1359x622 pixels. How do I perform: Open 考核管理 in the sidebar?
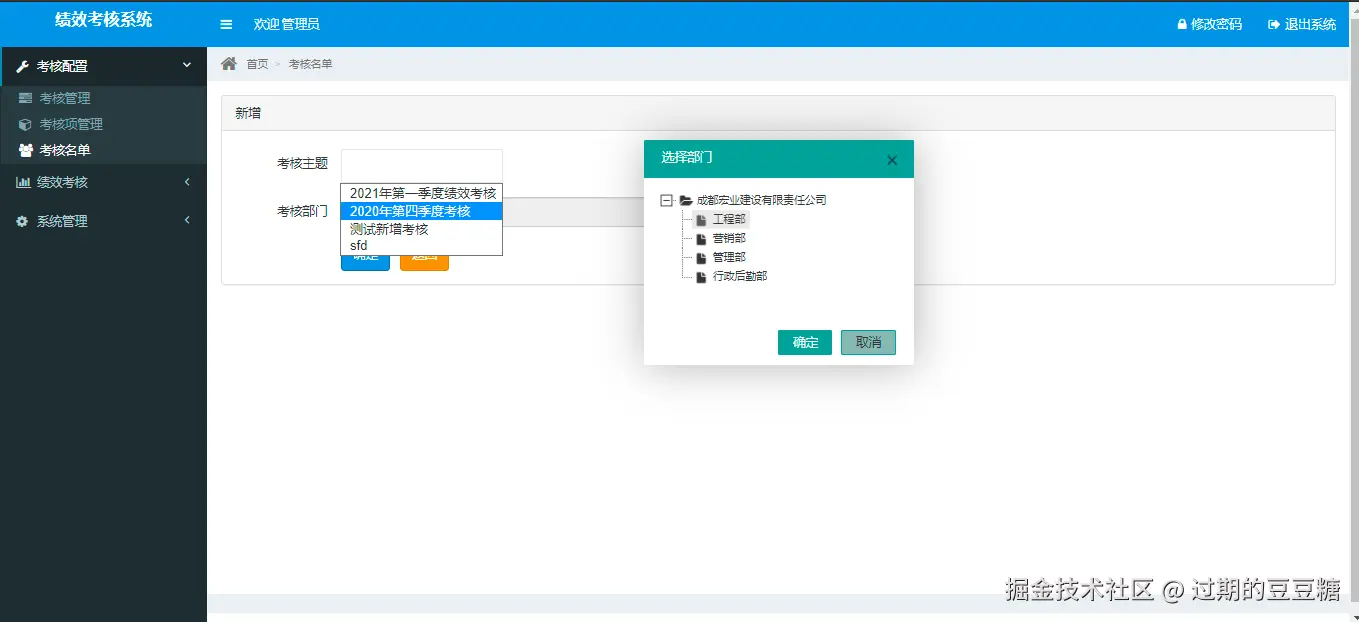[65, 98]
